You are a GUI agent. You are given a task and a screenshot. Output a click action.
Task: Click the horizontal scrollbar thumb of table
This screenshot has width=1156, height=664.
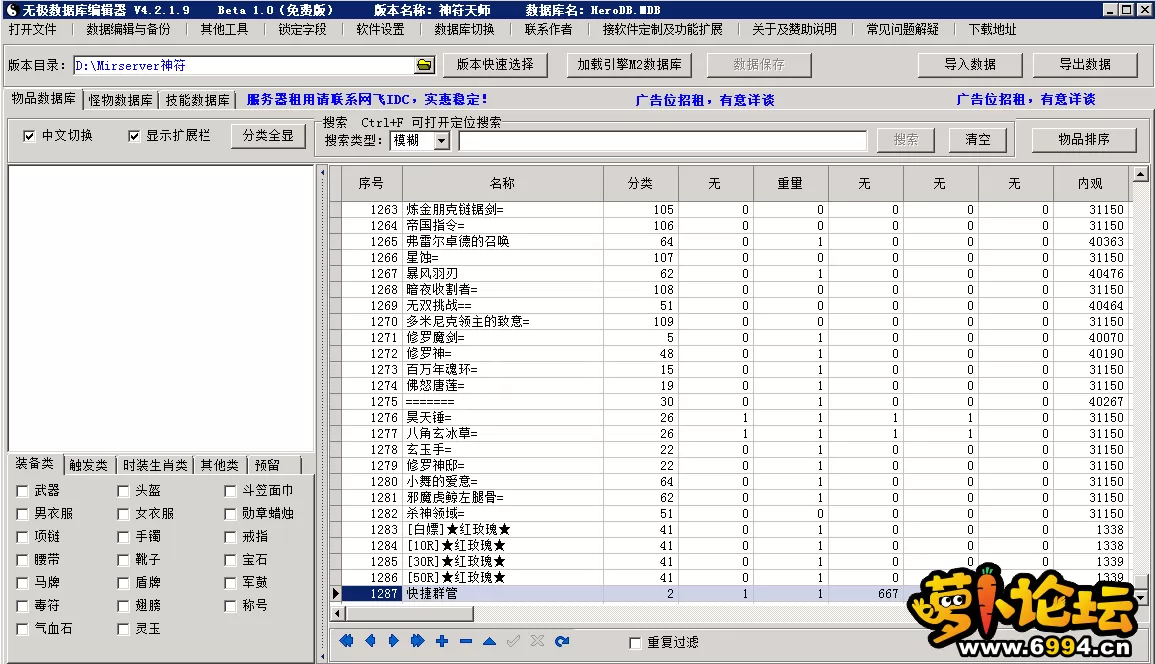pyautogui.click(x=409, y=613)
